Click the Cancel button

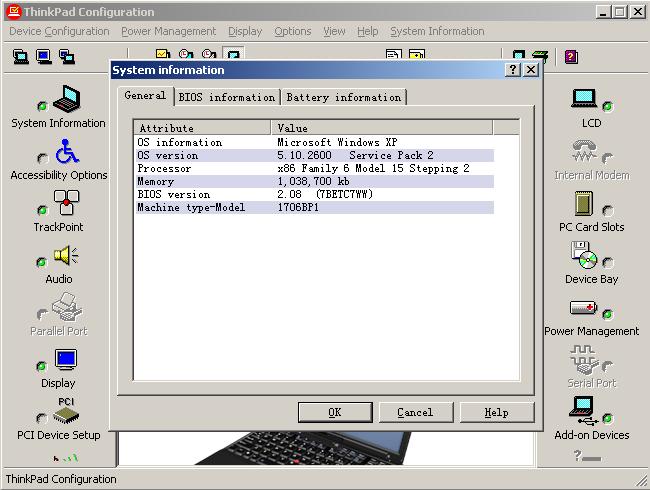[415, 412]
